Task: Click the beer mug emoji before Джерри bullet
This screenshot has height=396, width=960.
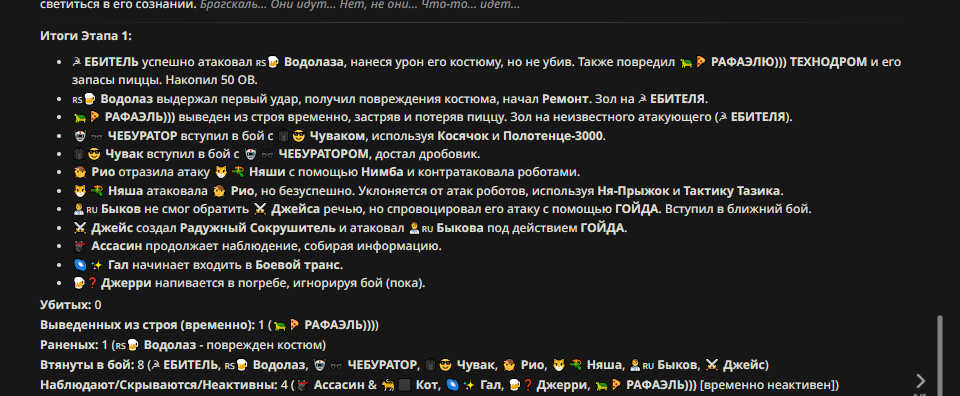Action: tap(78, 283)
